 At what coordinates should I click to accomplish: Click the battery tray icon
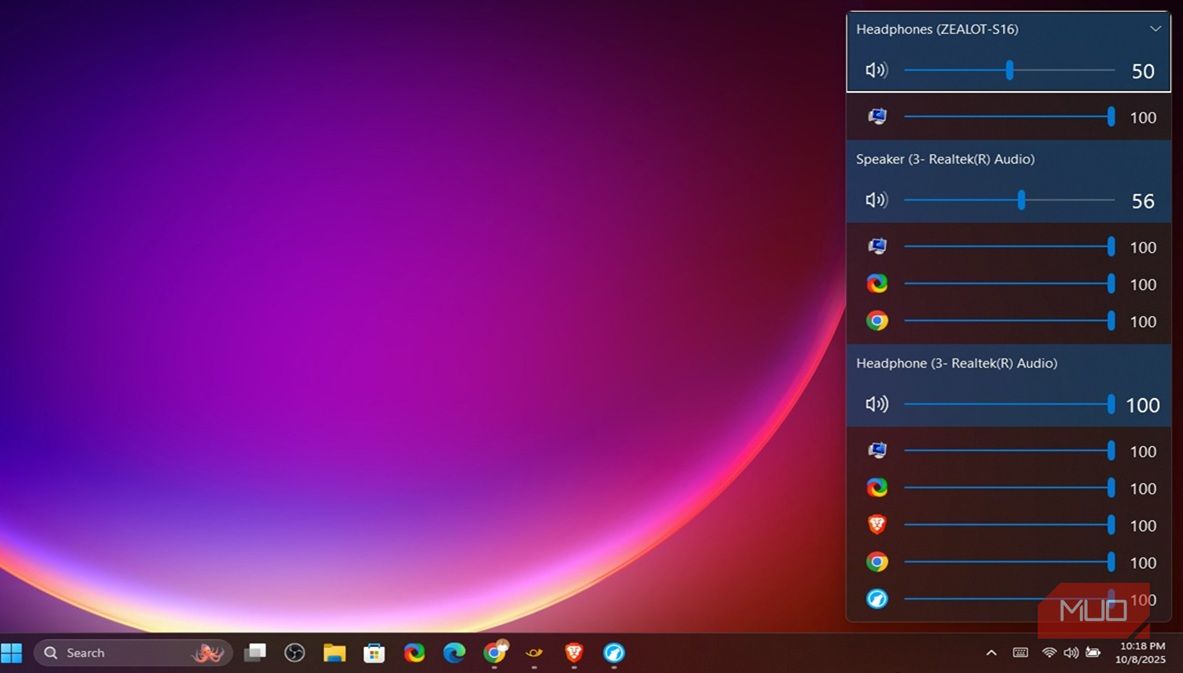[1093, 653]
